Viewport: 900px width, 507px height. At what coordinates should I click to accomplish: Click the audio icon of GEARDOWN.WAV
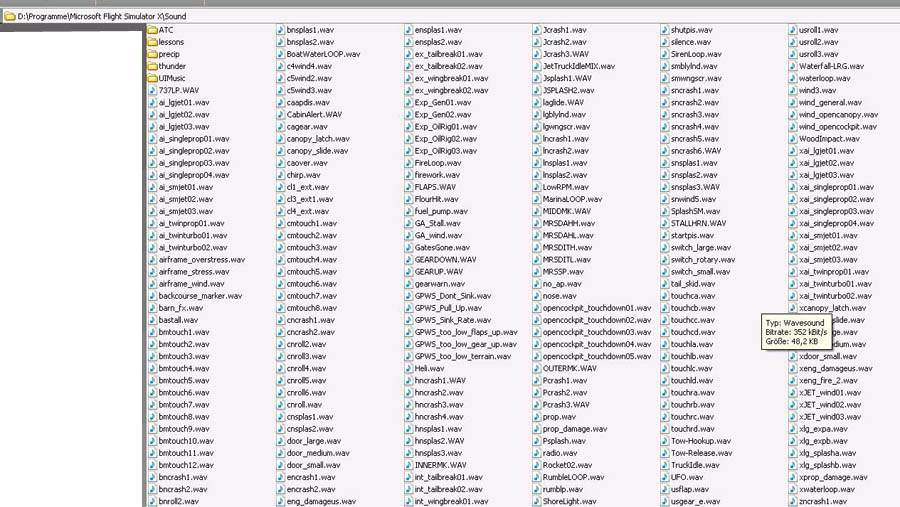408,260
